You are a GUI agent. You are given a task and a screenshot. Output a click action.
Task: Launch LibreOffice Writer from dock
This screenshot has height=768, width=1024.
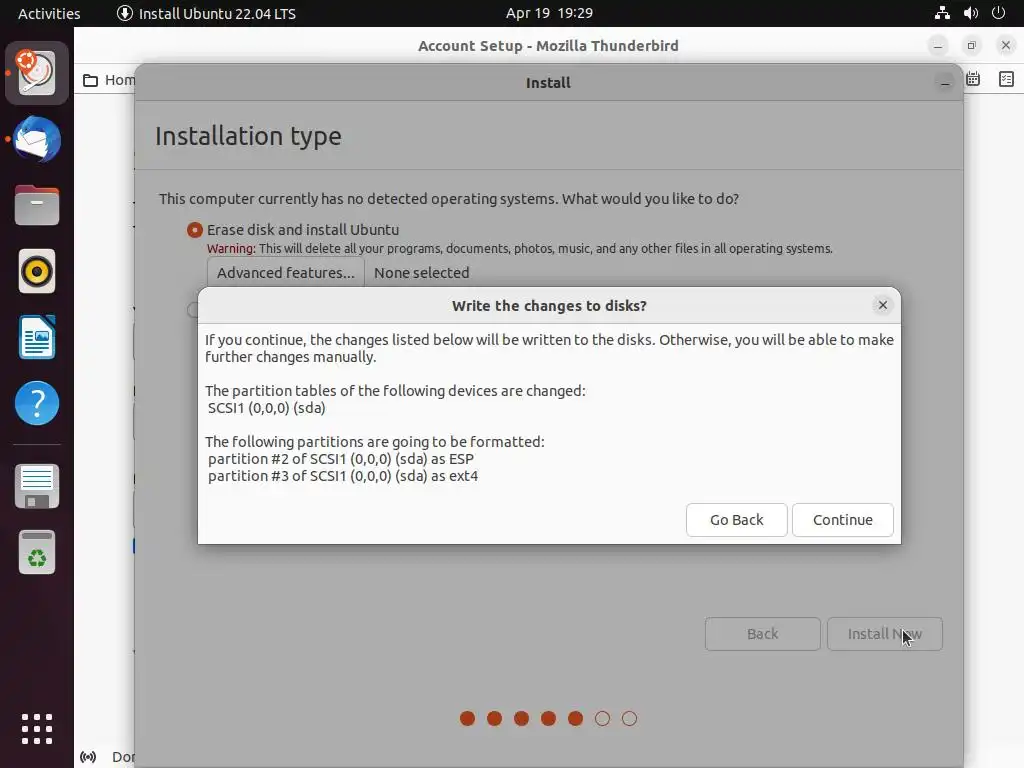(37, 337)
